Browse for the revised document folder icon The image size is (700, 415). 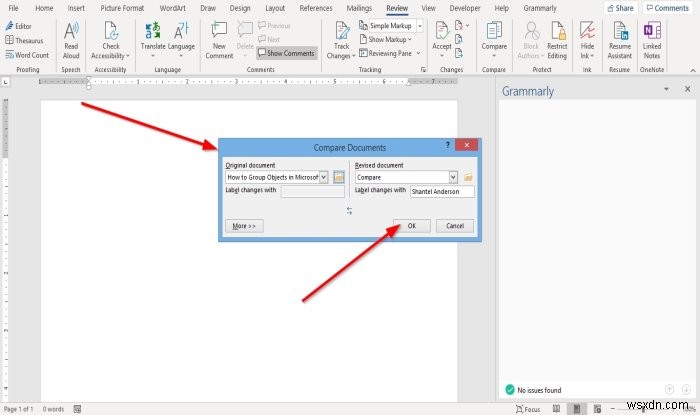[x=468, y=177]
